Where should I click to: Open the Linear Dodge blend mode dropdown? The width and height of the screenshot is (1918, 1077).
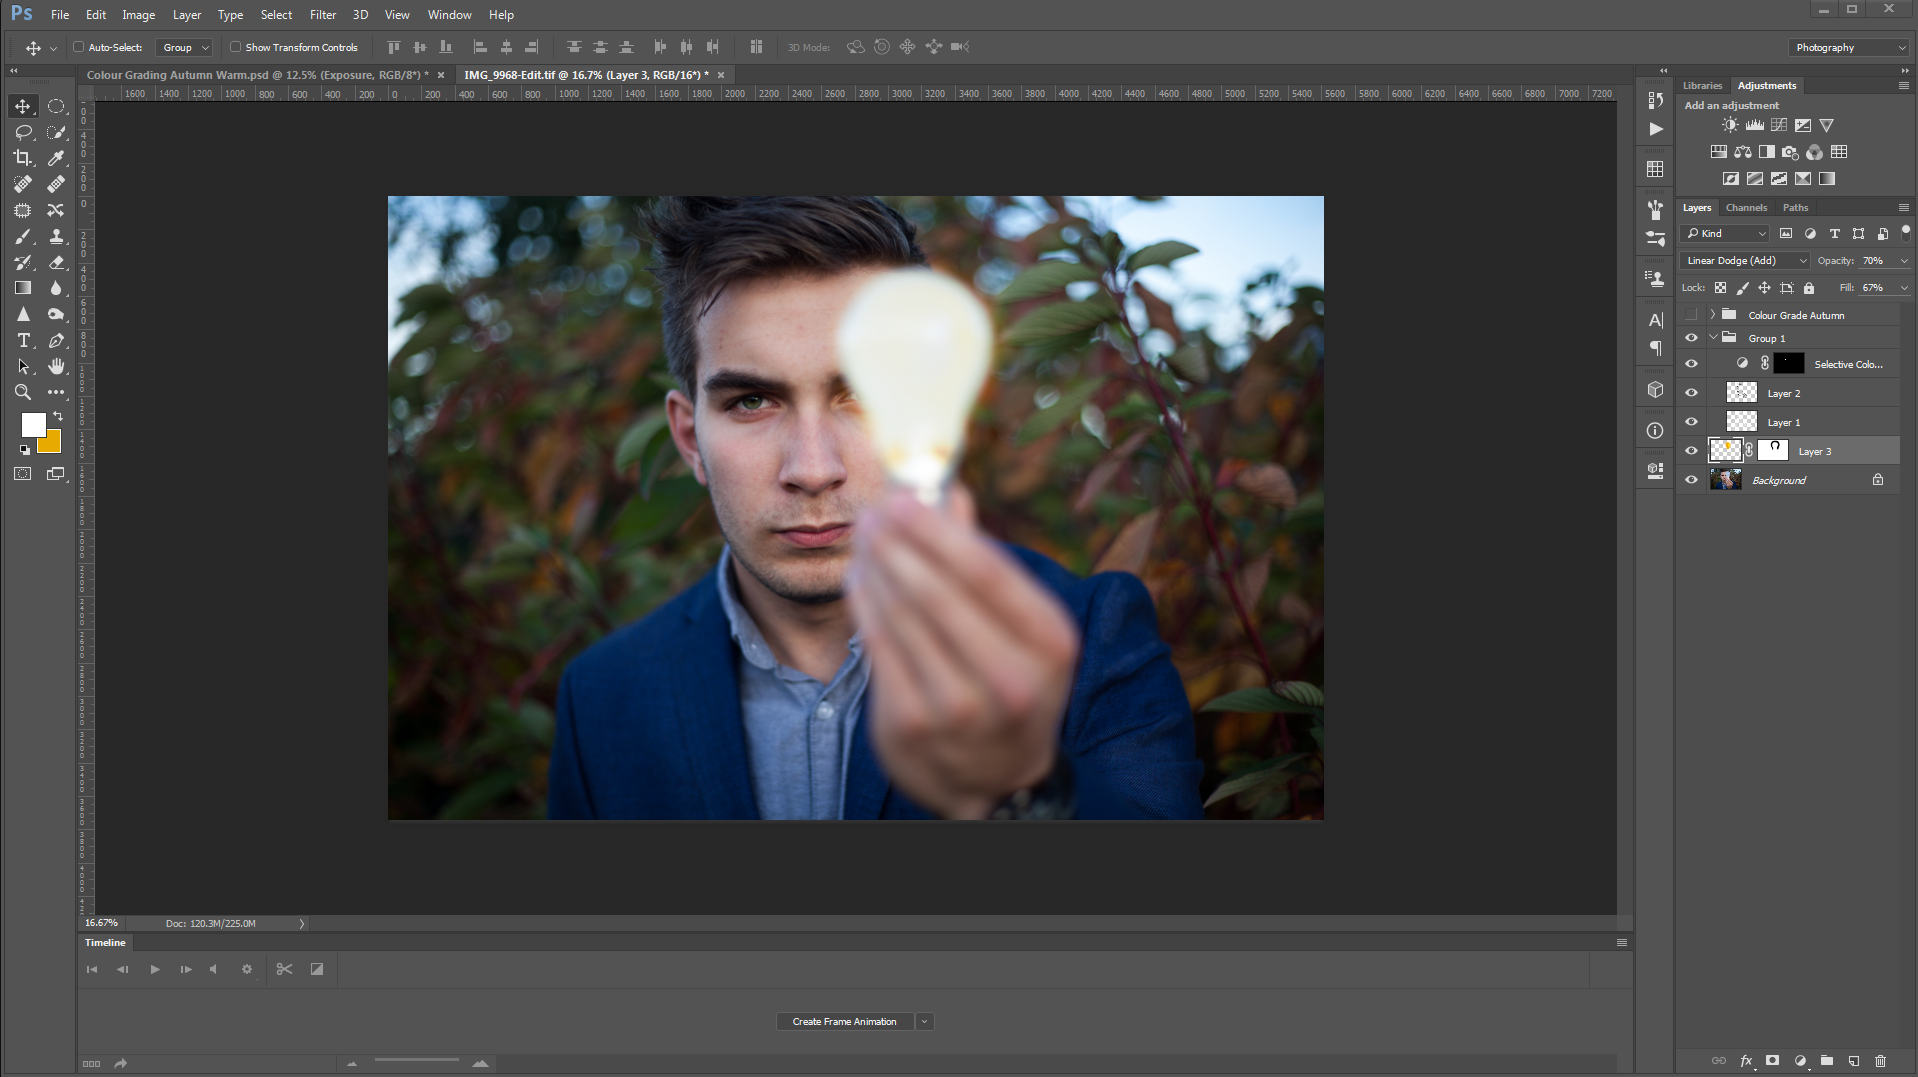[x=1746, y=260]
